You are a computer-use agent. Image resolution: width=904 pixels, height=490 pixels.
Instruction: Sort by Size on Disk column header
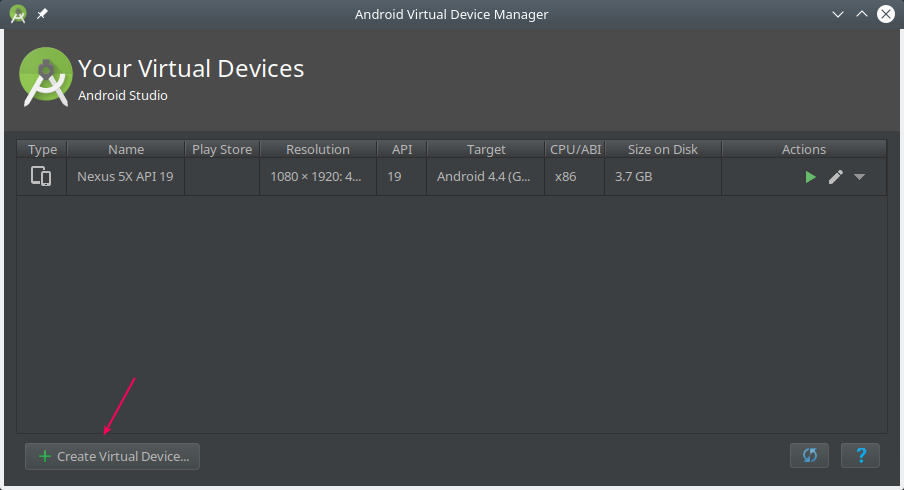[x=662, y=149]
